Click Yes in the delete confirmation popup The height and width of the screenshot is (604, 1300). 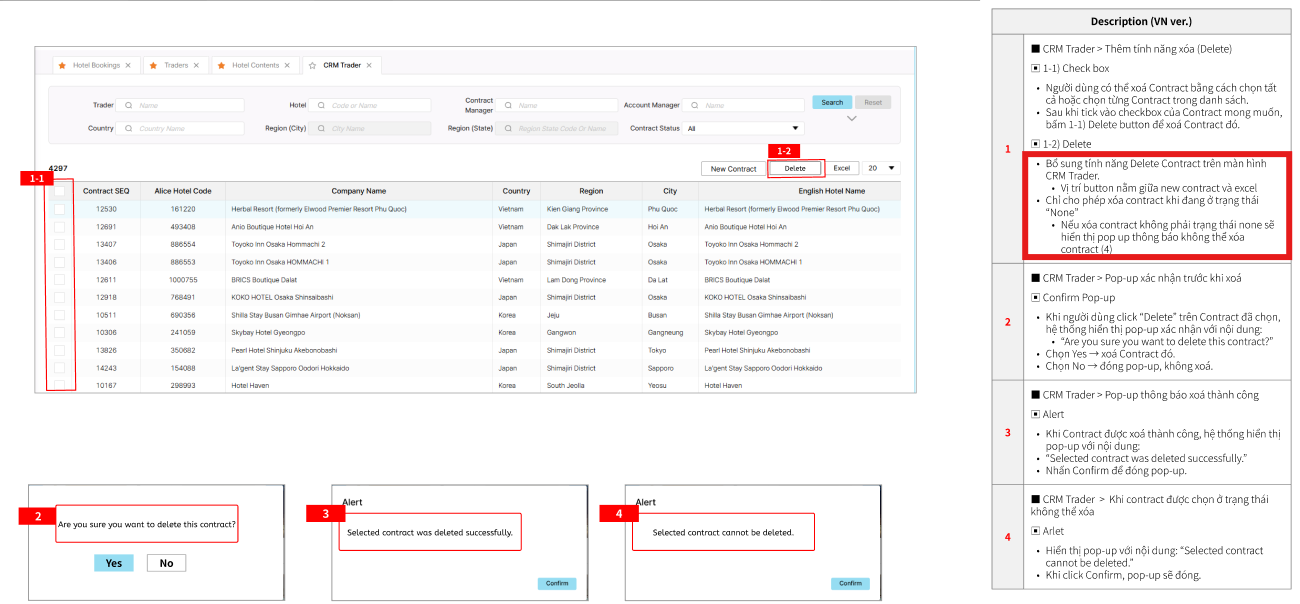click(114, 563)
